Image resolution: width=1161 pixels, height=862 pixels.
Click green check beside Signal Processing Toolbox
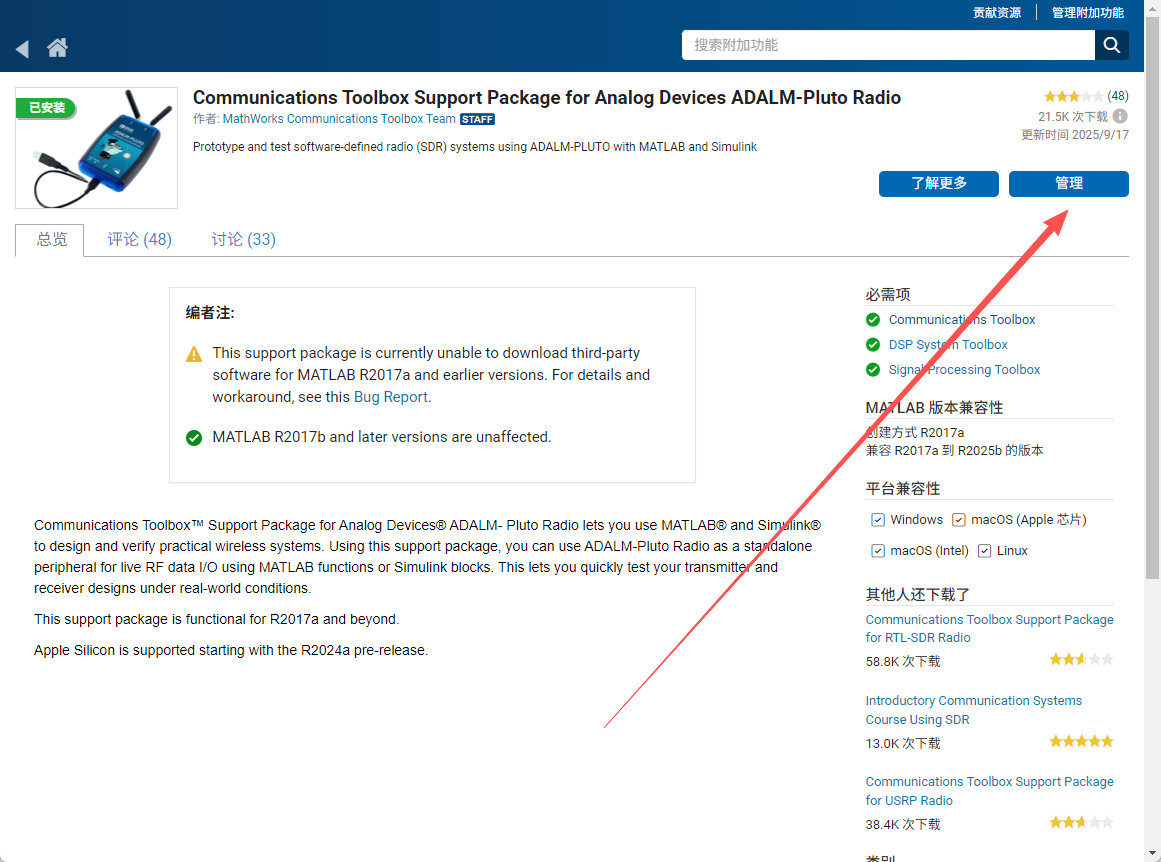[x=873, y=370]
